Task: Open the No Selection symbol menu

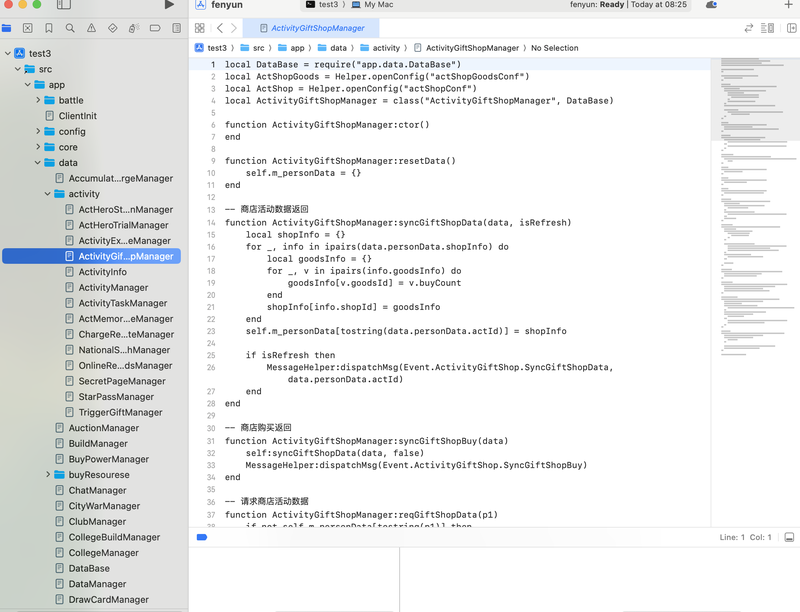Action: pyautogui.click(x=555, y=48)
